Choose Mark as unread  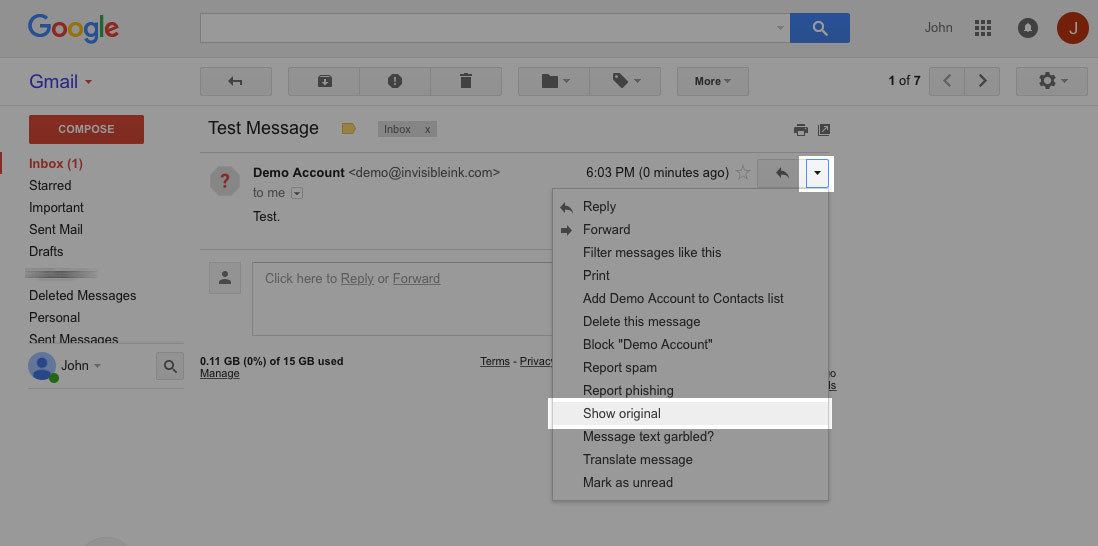click(x=690, y=482)
